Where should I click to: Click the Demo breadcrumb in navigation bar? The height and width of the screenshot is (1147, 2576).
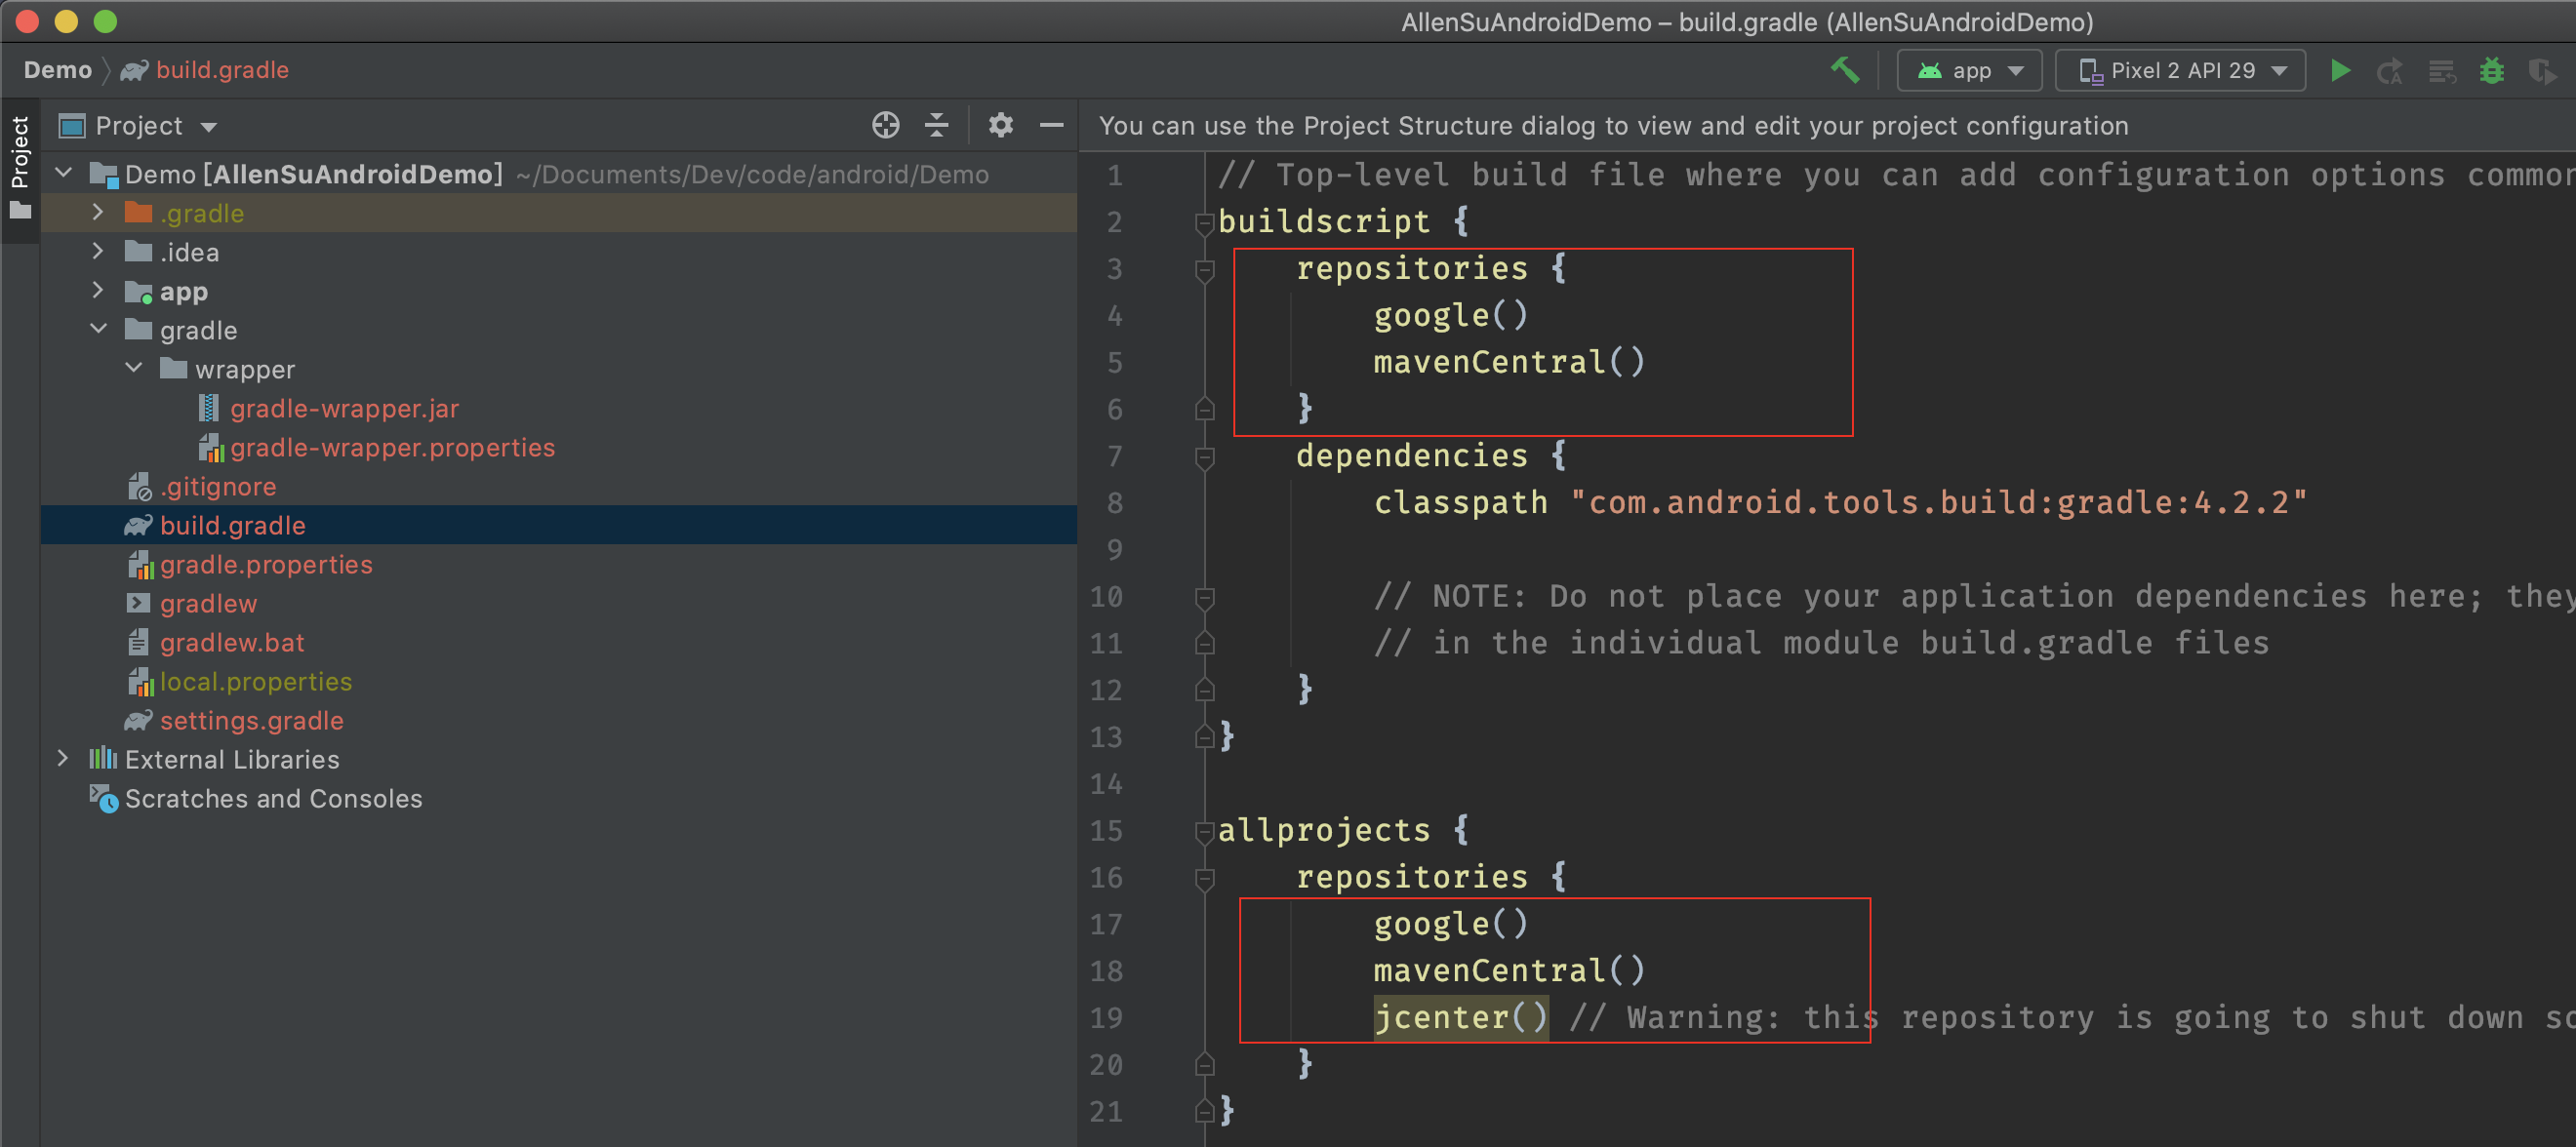[x=57, y=70]
